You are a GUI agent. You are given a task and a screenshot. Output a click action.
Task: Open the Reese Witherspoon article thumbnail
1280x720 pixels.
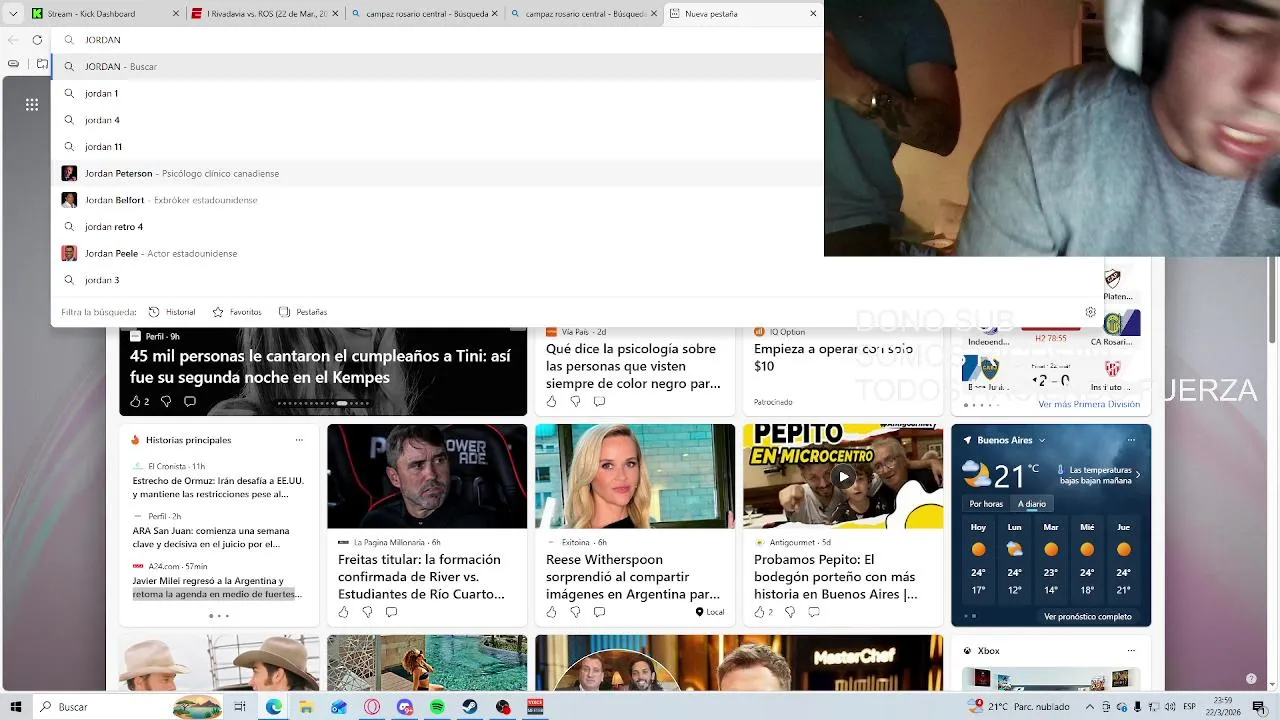(635, 476)
